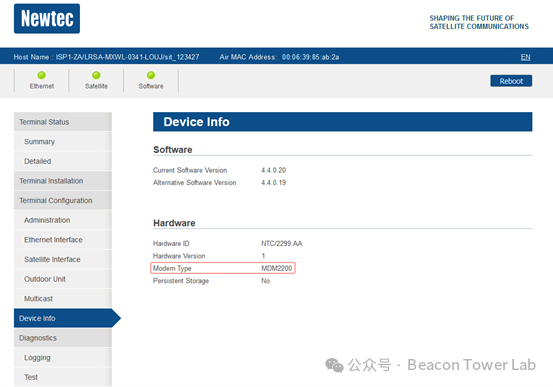Click Alternative Software Version label
The image size is (553, 387).
[x=194, y=182]
